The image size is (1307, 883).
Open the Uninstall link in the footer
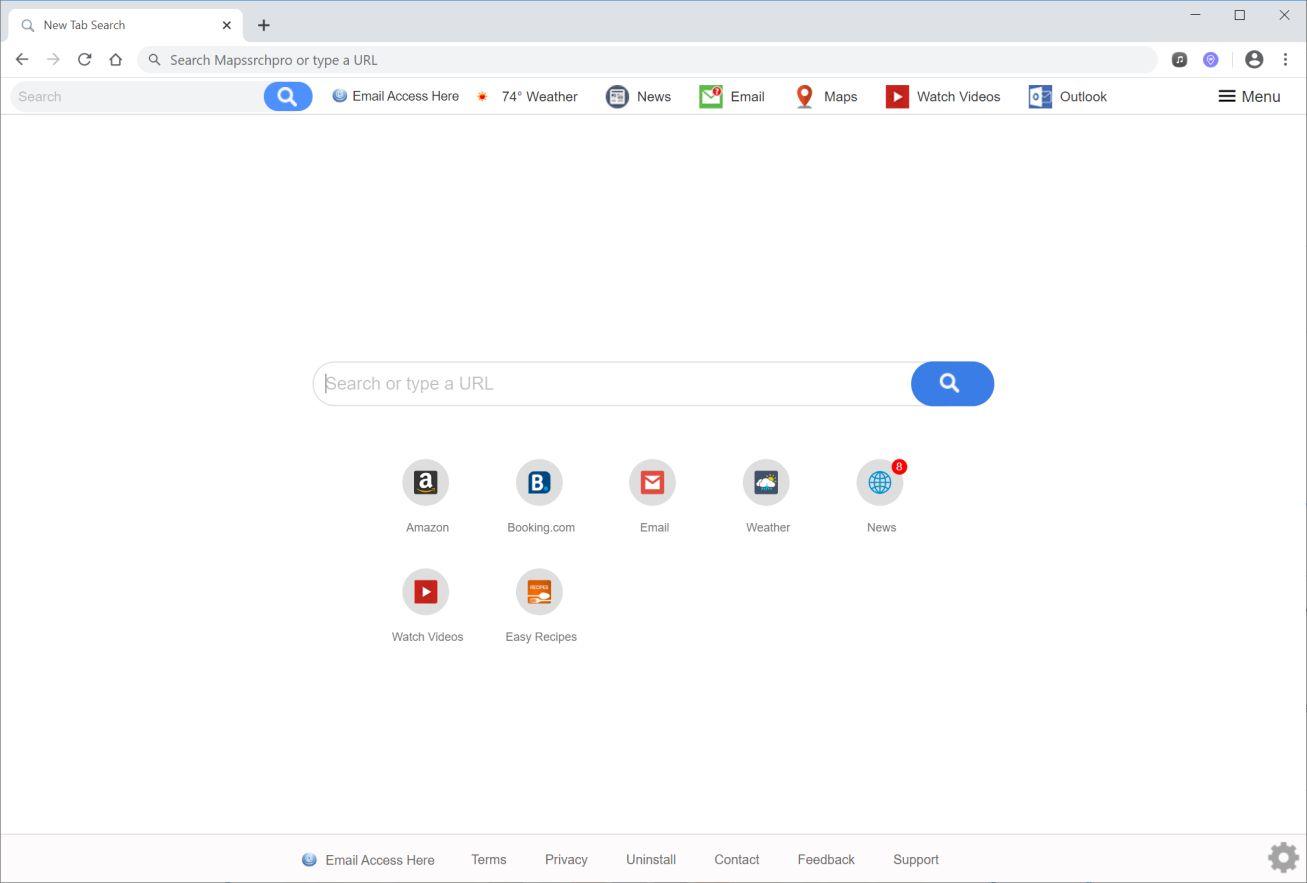click(x=651, y=859)
